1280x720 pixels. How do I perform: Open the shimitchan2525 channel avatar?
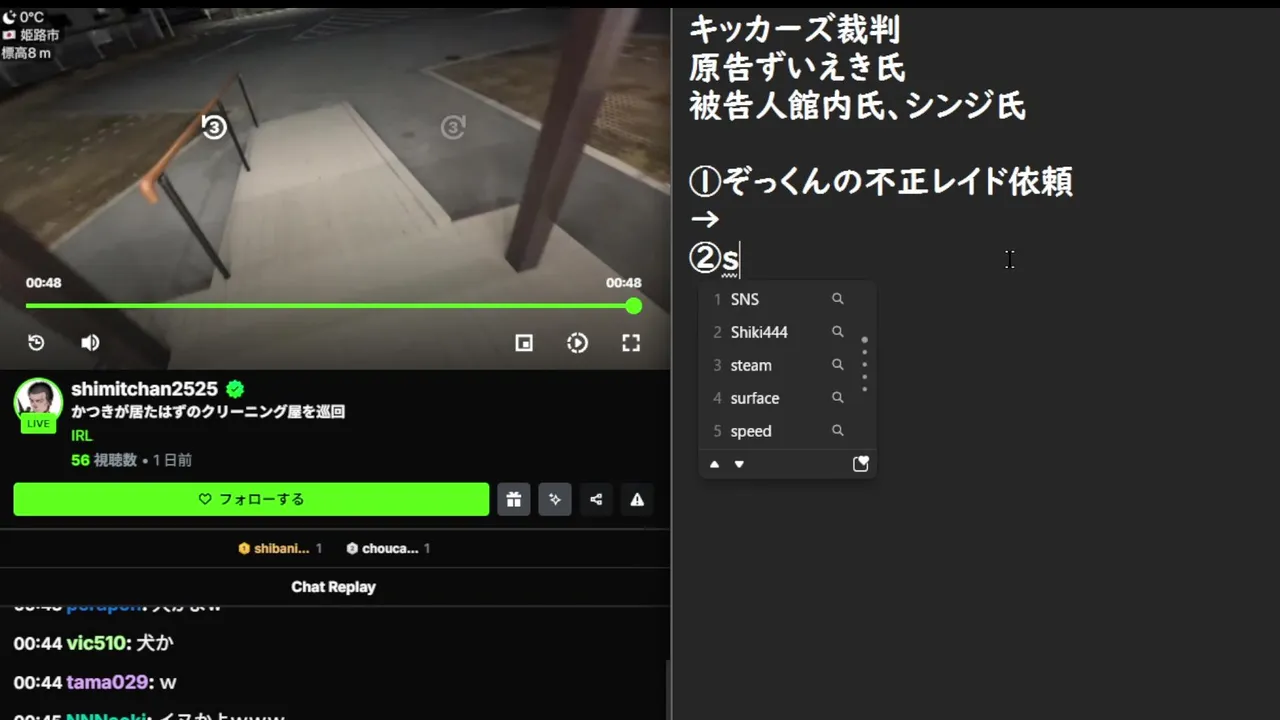coord(38,402)
